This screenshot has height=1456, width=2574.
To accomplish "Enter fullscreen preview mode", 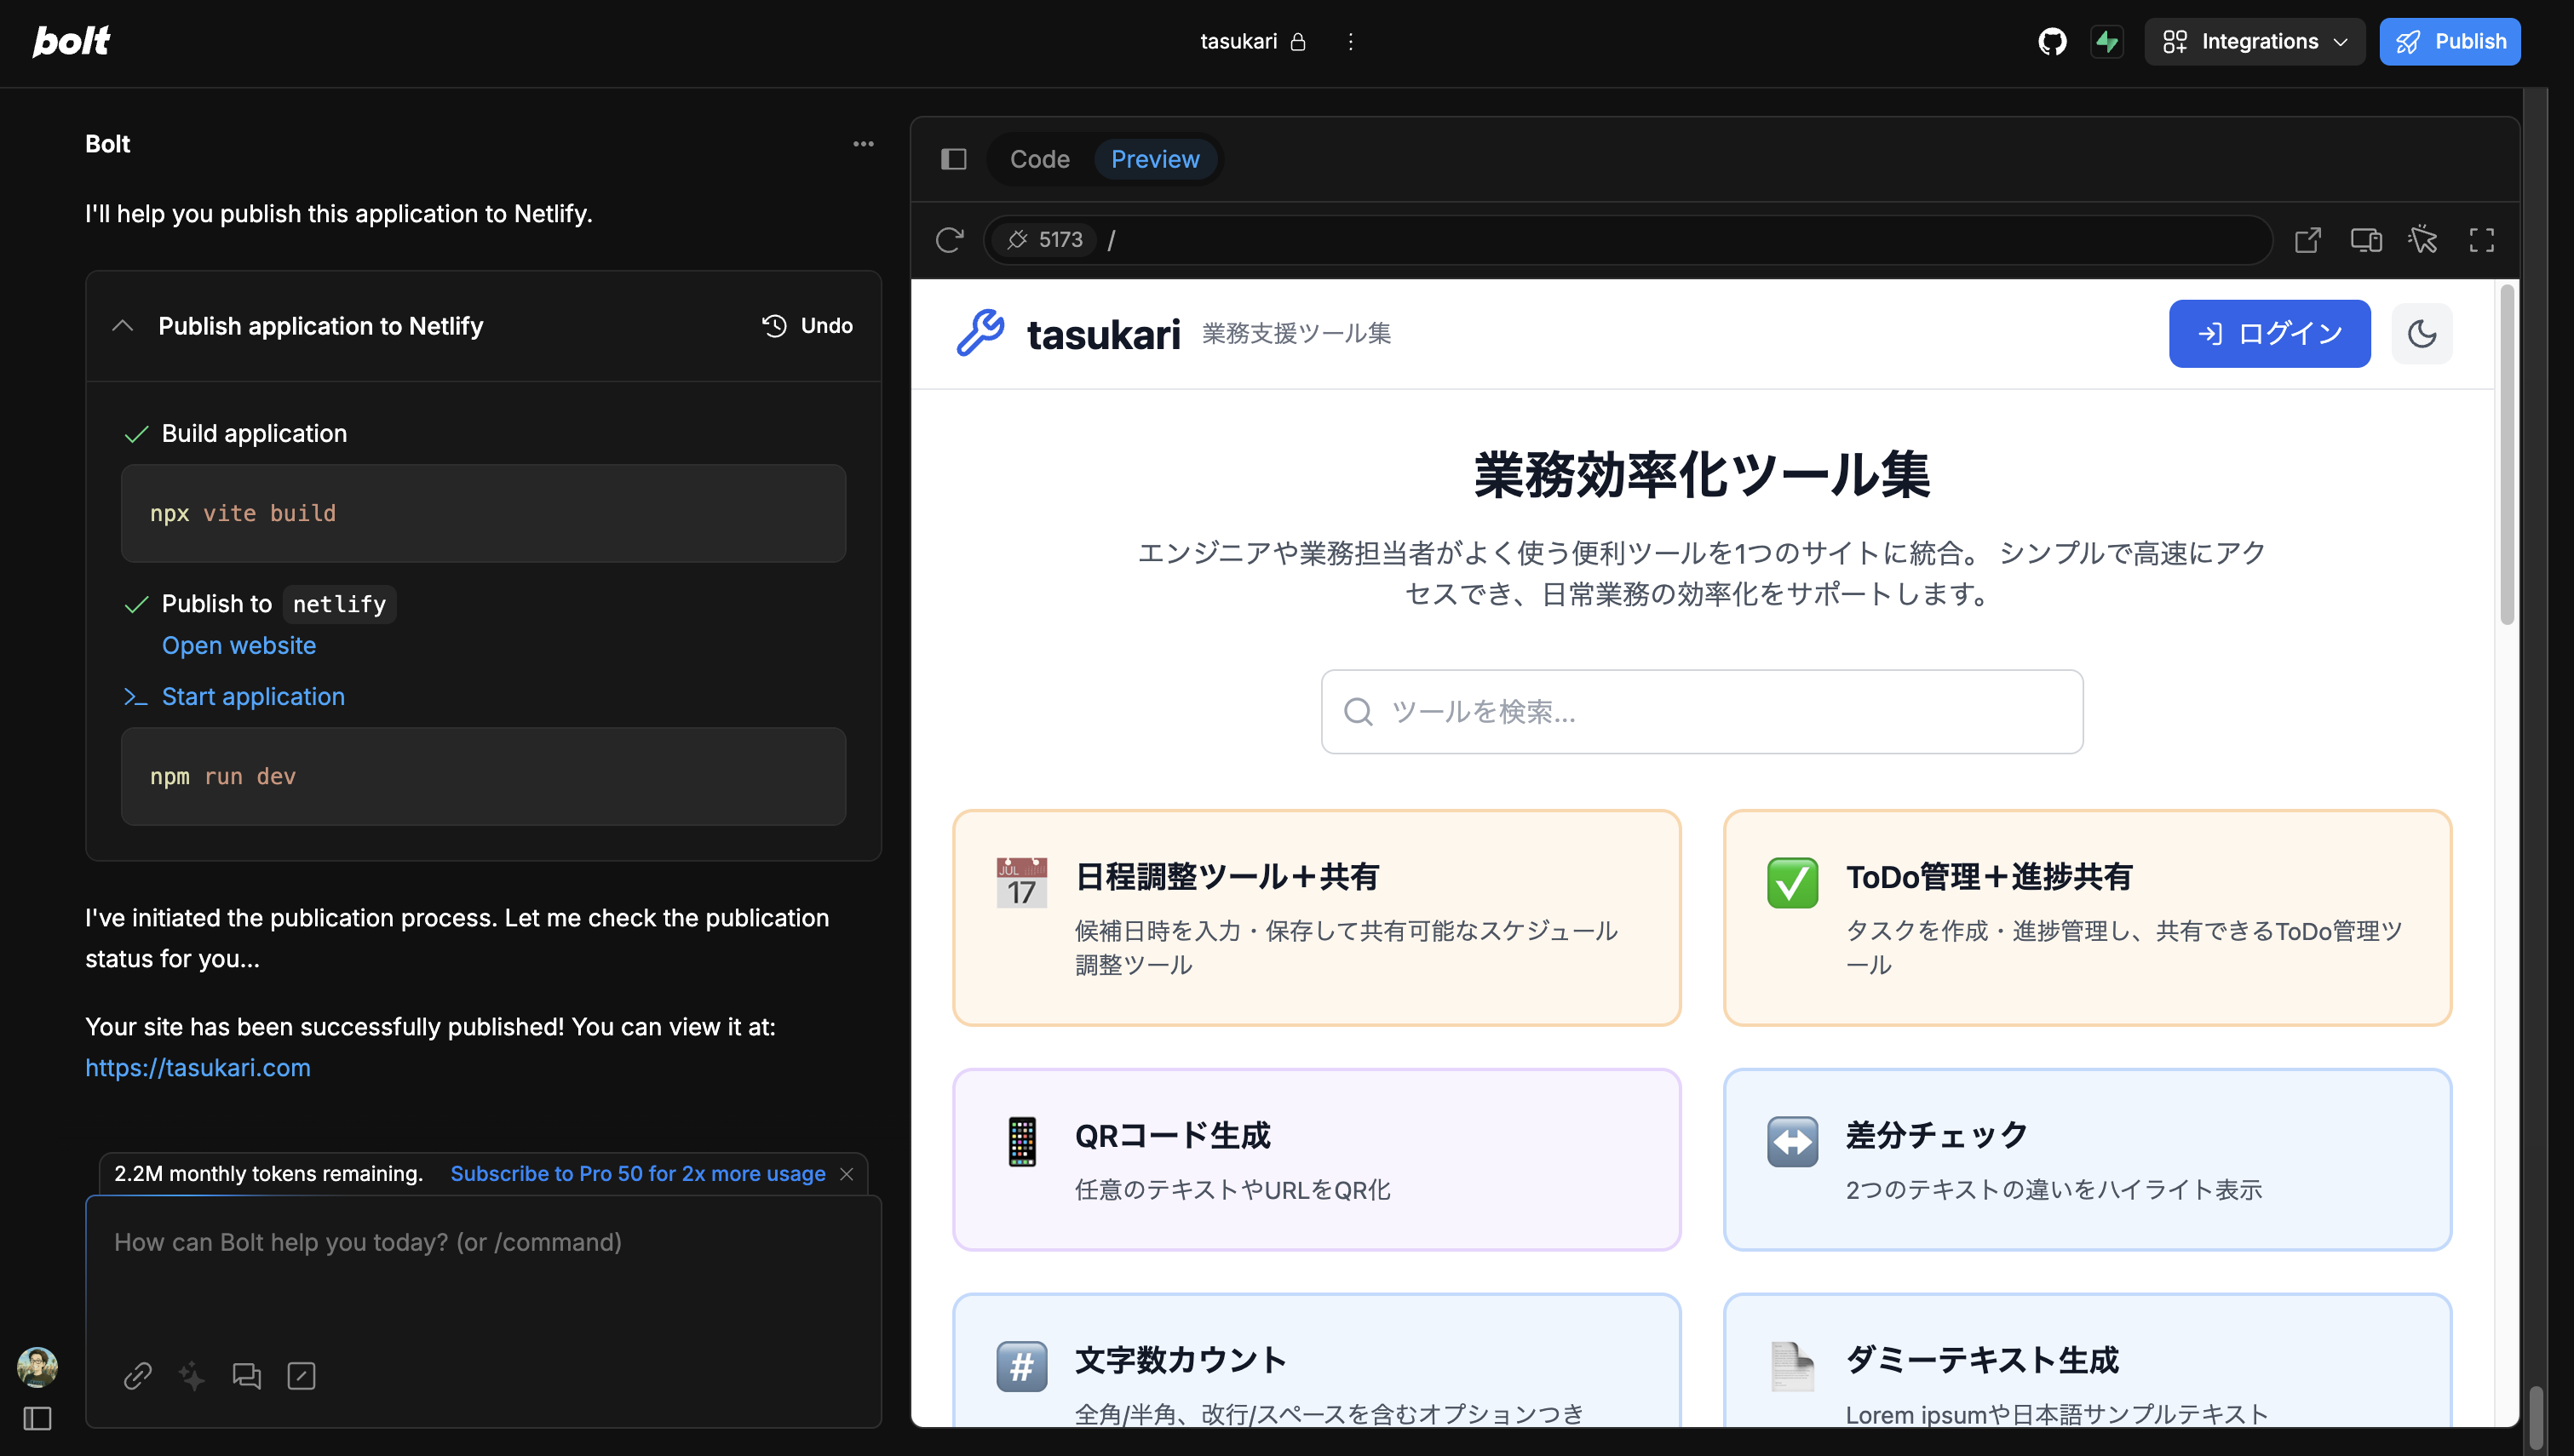I will [x=2482, y=240].
